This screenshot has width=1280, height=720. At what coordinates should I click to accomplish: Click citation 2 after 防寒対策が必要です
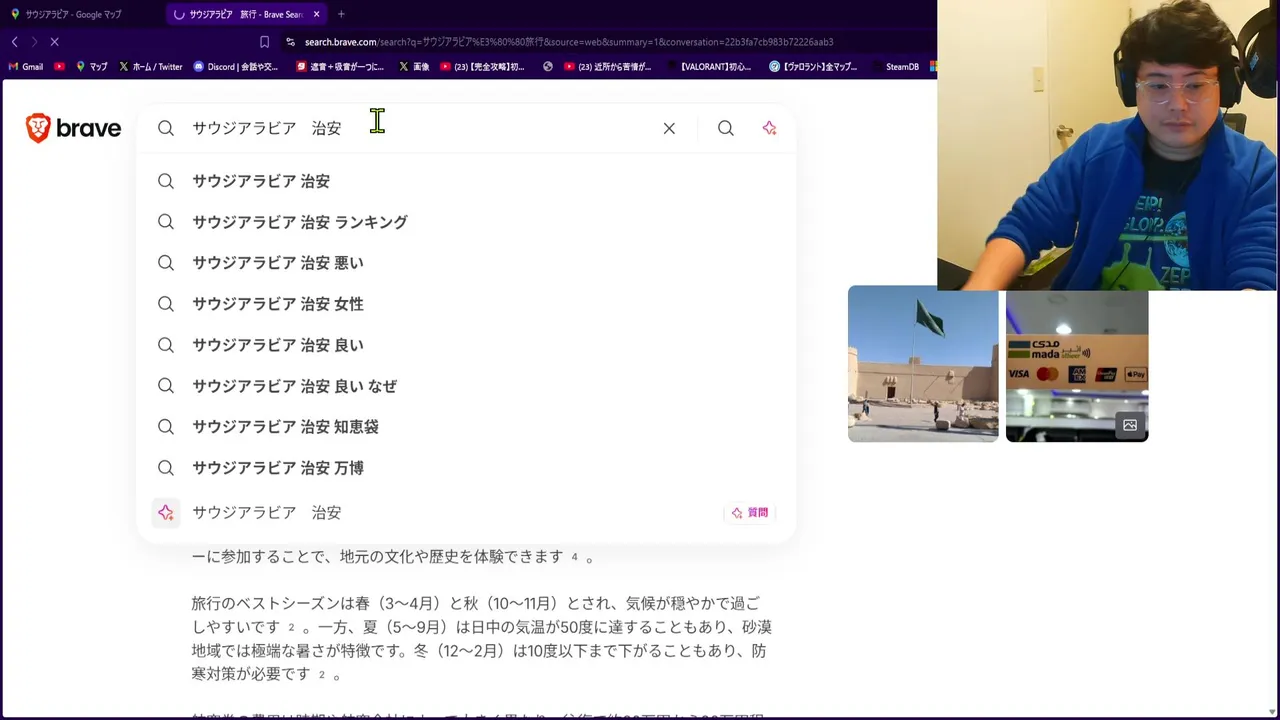coord(322,675)
